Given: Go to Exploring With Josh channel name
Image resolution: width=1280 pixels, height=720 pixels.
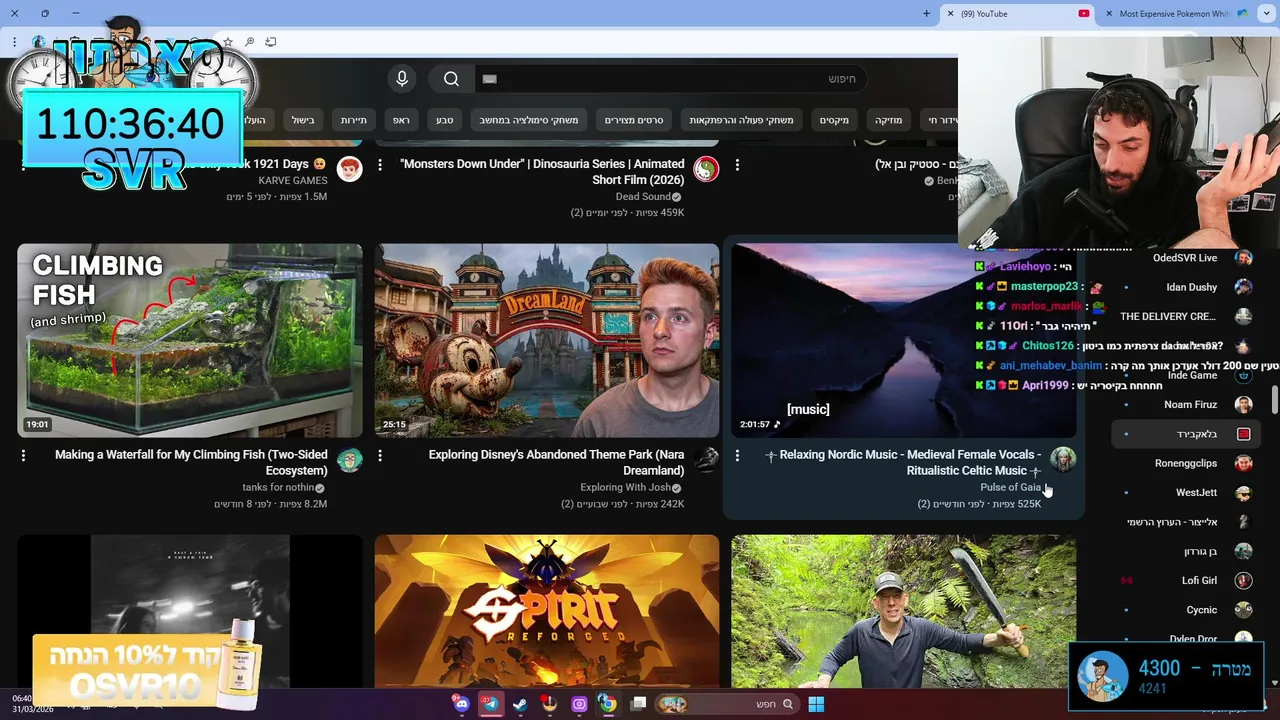Looking at the screenshot, I should pos(625,487).
